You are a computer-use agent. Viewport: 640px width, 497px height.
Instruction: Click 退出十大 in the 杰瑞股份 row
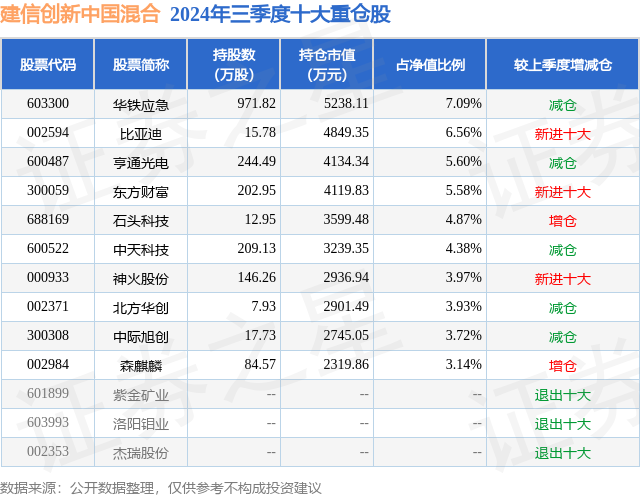click(563, 453)
